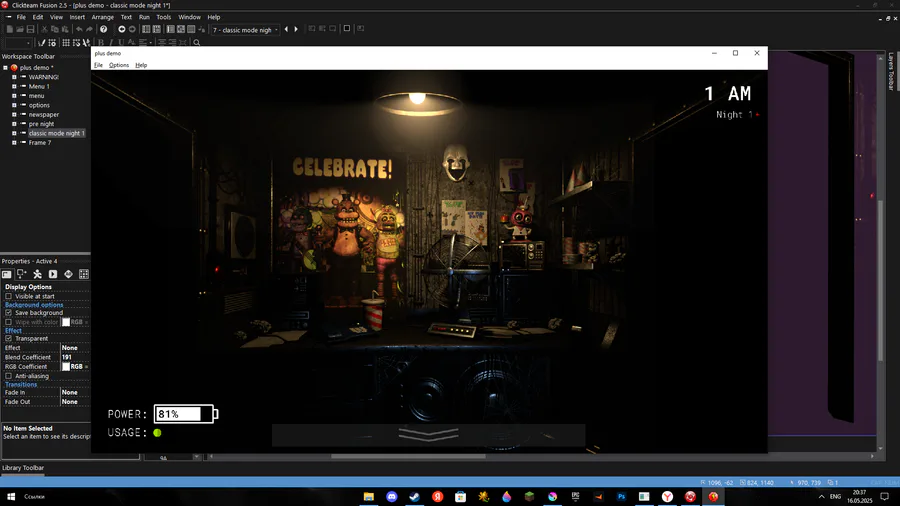The width and height of the screenshot is (900, 506).
Task: Expand the Menu 1 frame node
Action: 14,87
